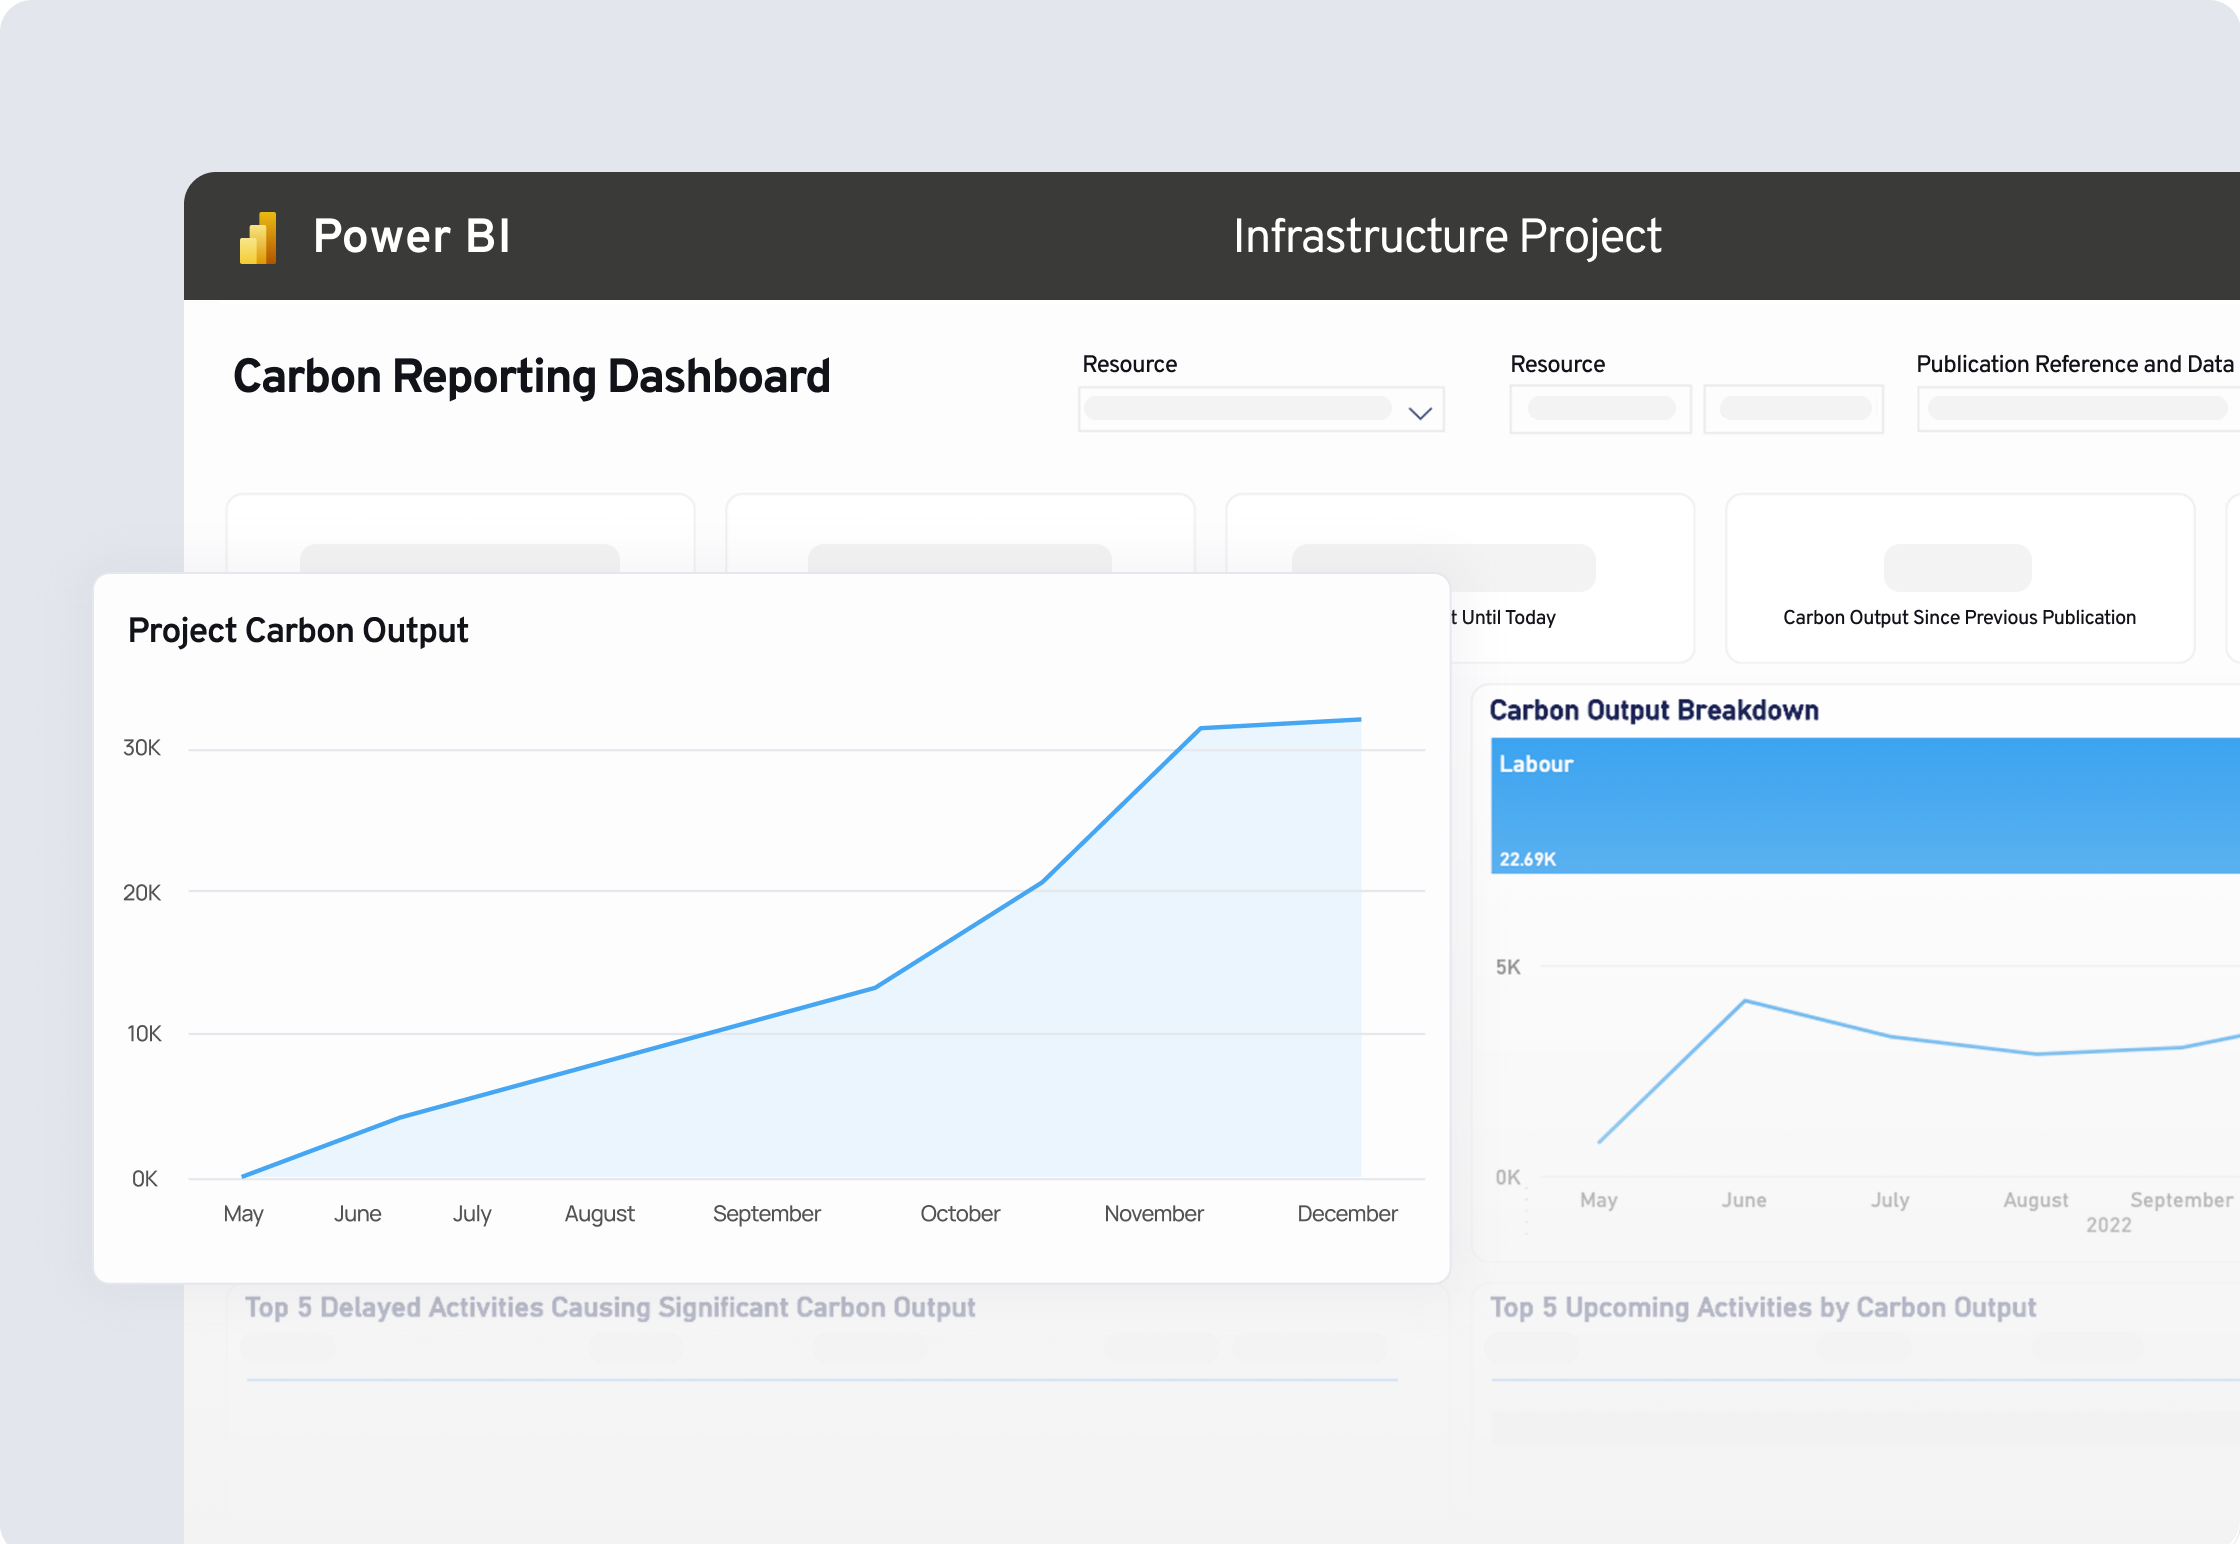Viewport: 2240px width, 1544px height.
Task: Open the first Resource combo box field
Action: coord(1238,409)
